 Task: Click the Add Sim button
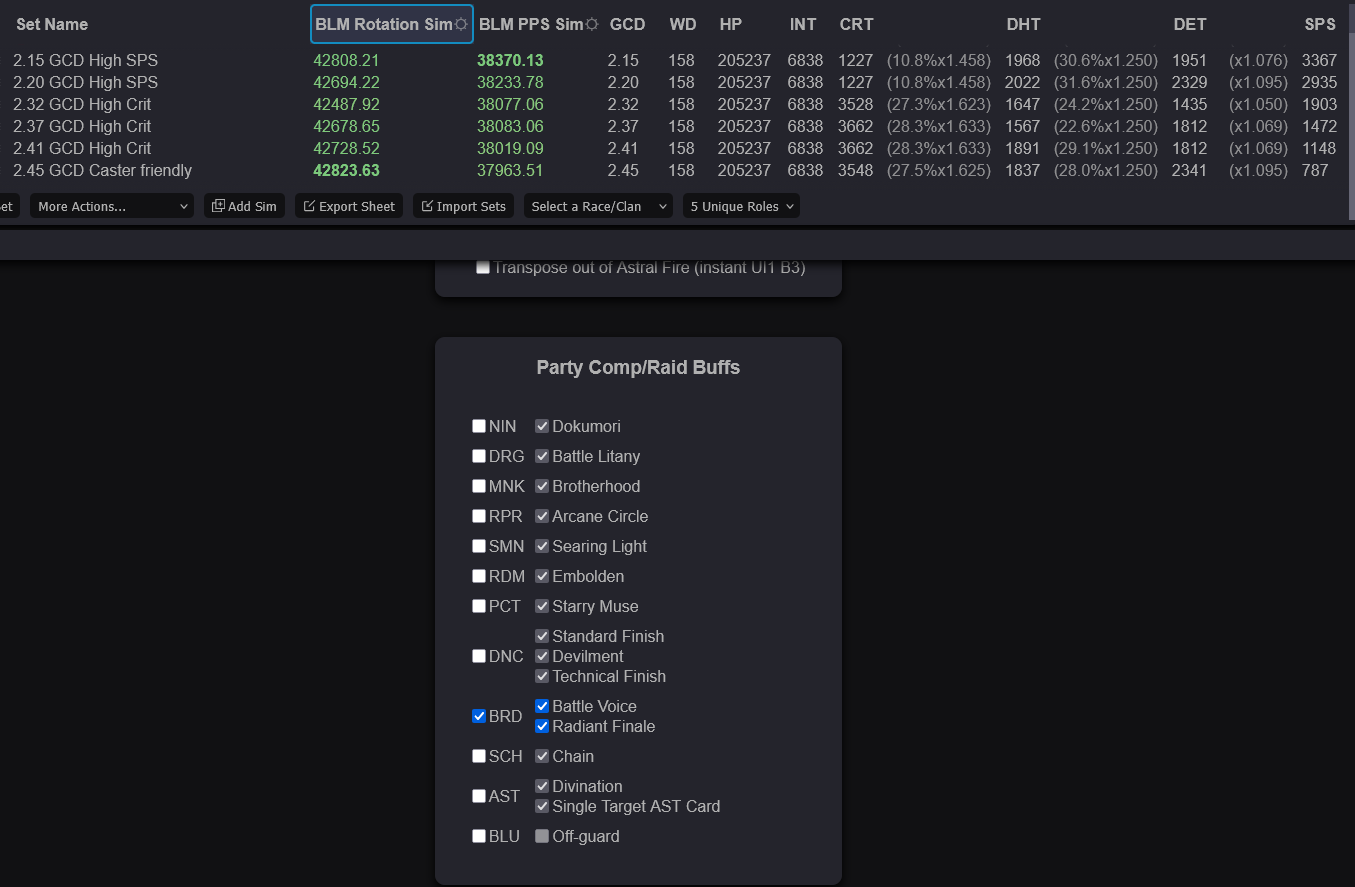(x=244, y=206)
